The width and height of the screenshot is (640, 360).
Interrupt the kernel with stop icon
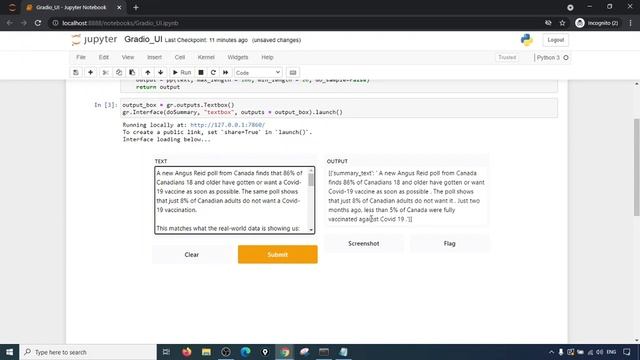(201, 73)
